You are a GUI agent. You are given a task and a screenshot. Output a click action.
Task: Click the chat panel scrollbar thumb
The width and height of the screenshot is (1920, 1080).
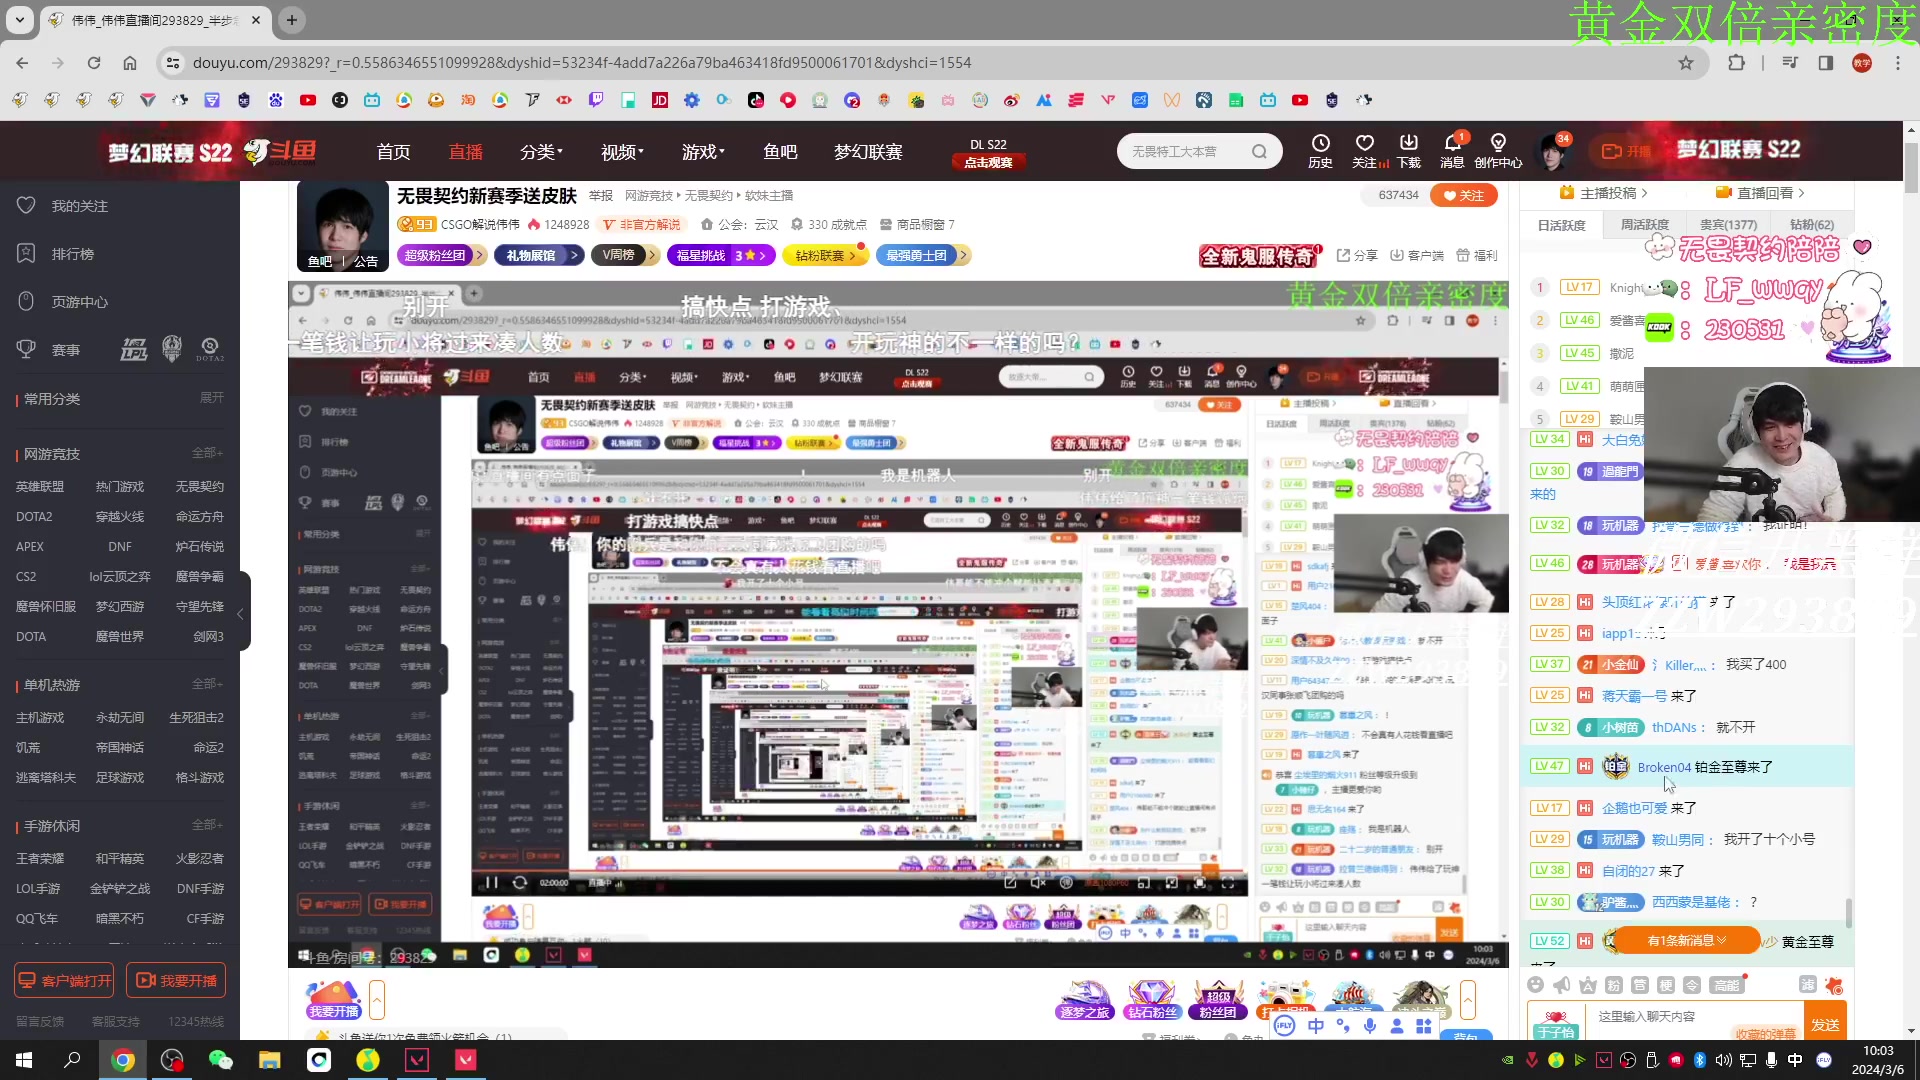click(1849, 912)
